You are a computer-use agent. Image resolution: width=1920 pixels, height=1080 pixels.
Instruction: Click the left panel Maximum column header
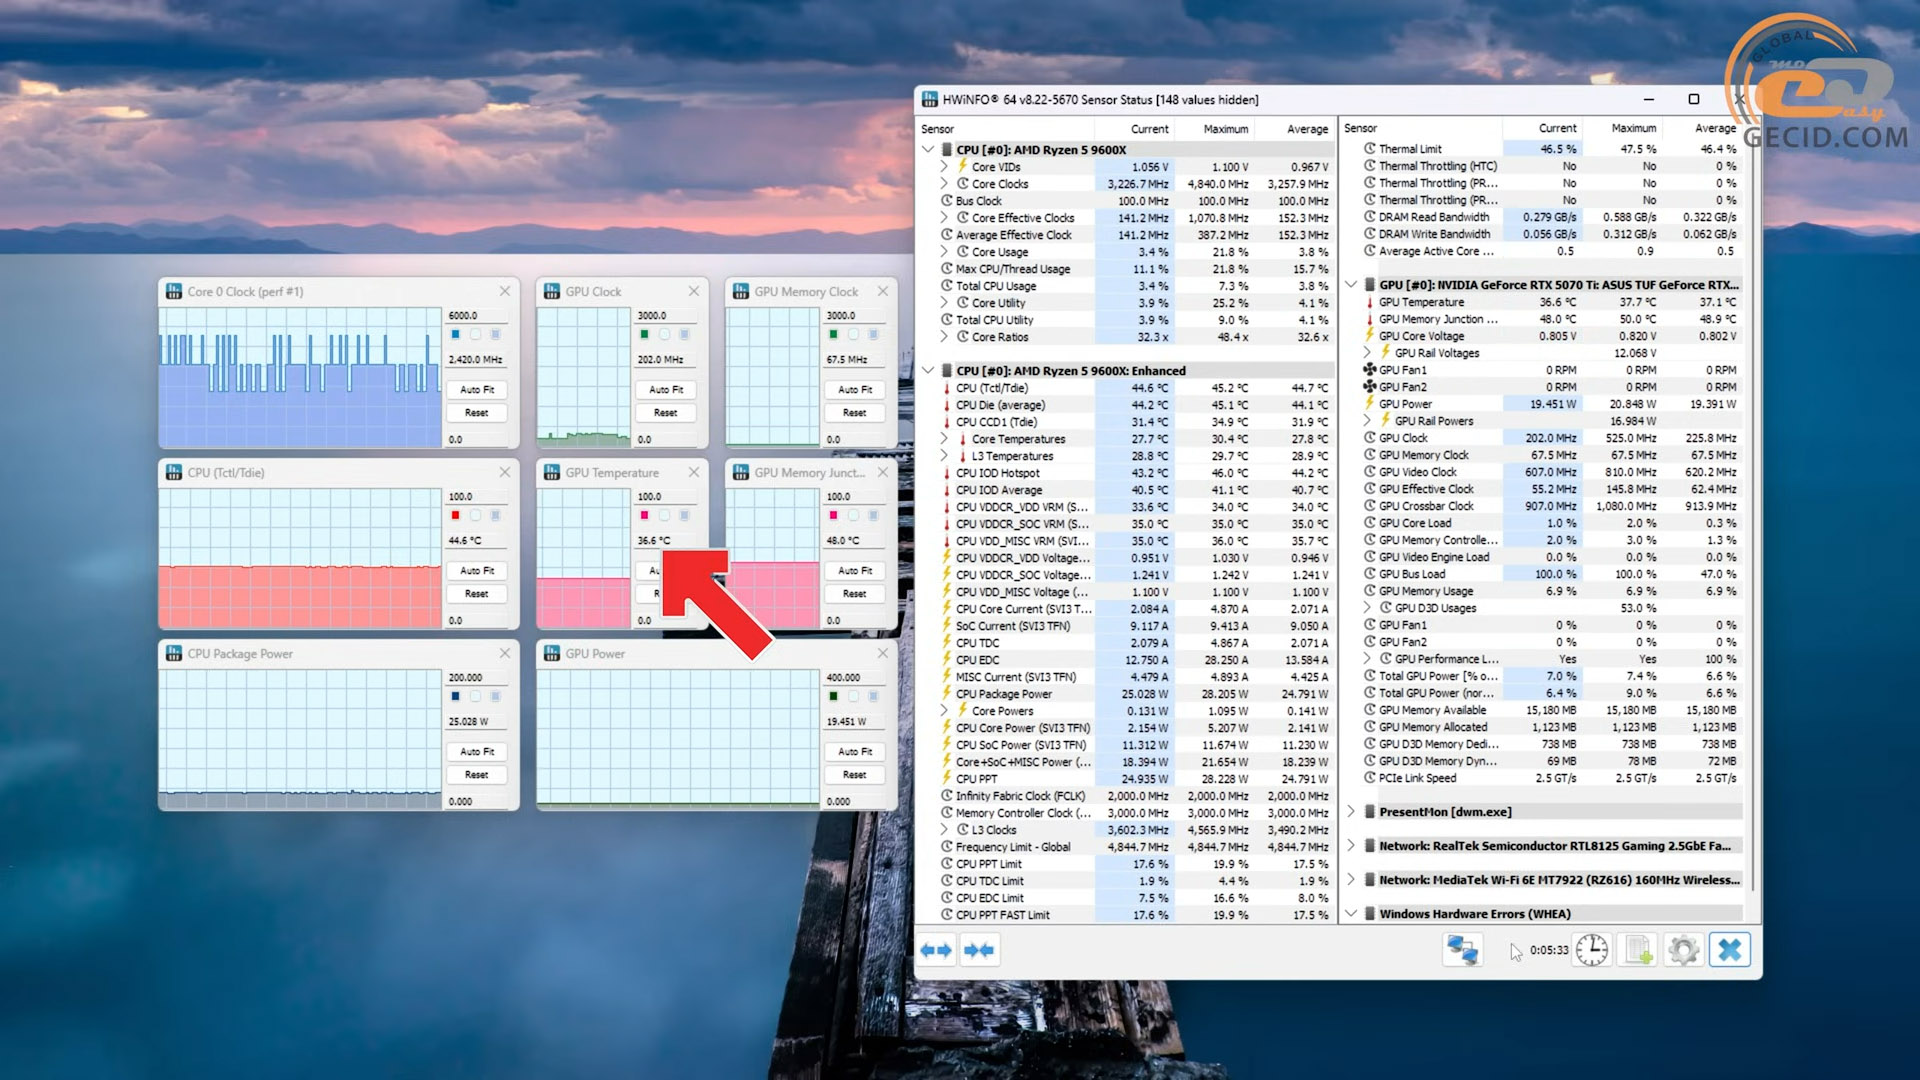[1214, 129]
